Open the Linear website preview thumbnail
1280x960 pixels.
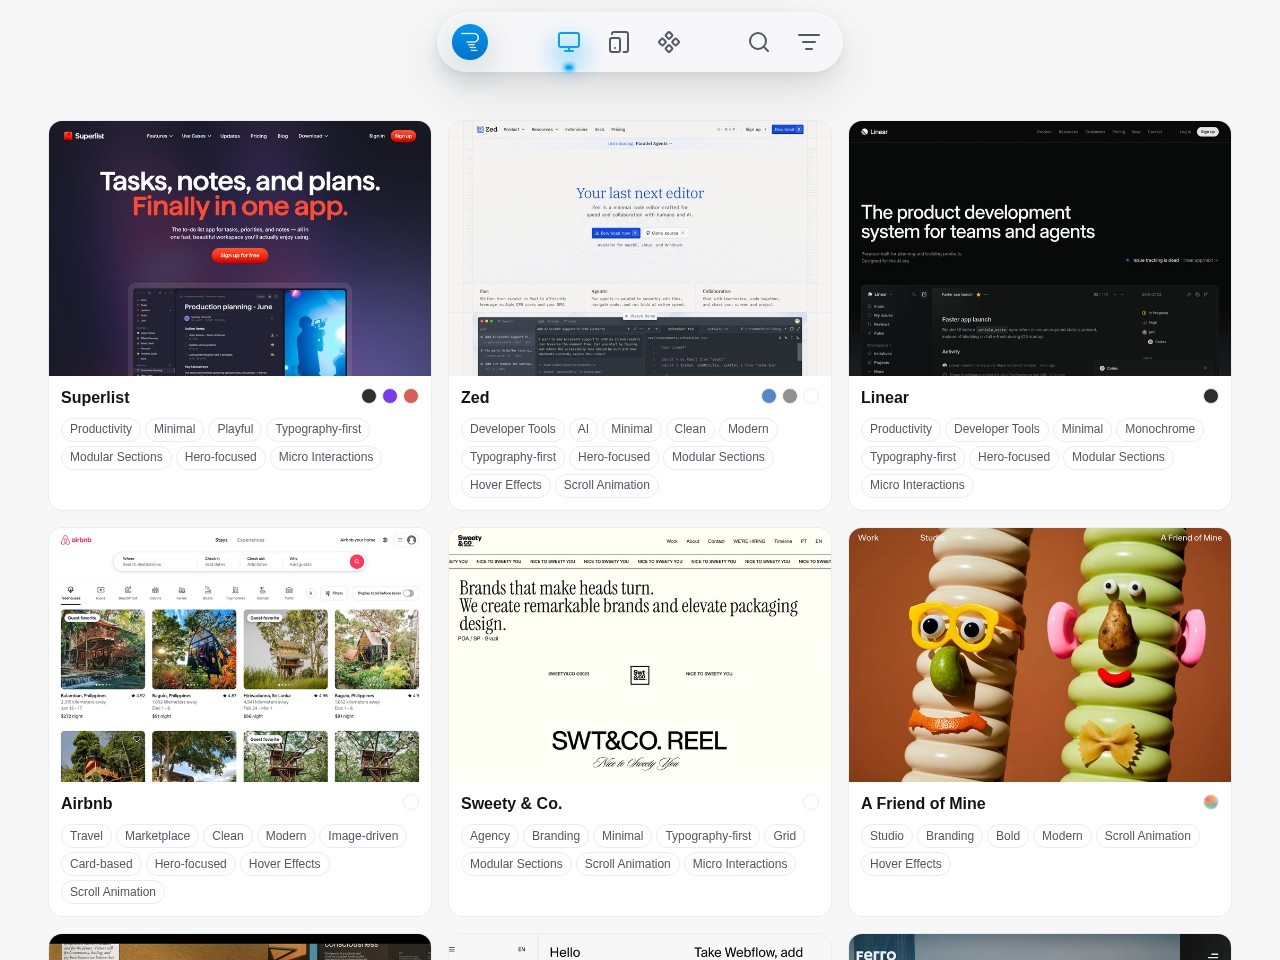tap(1040, 249)
